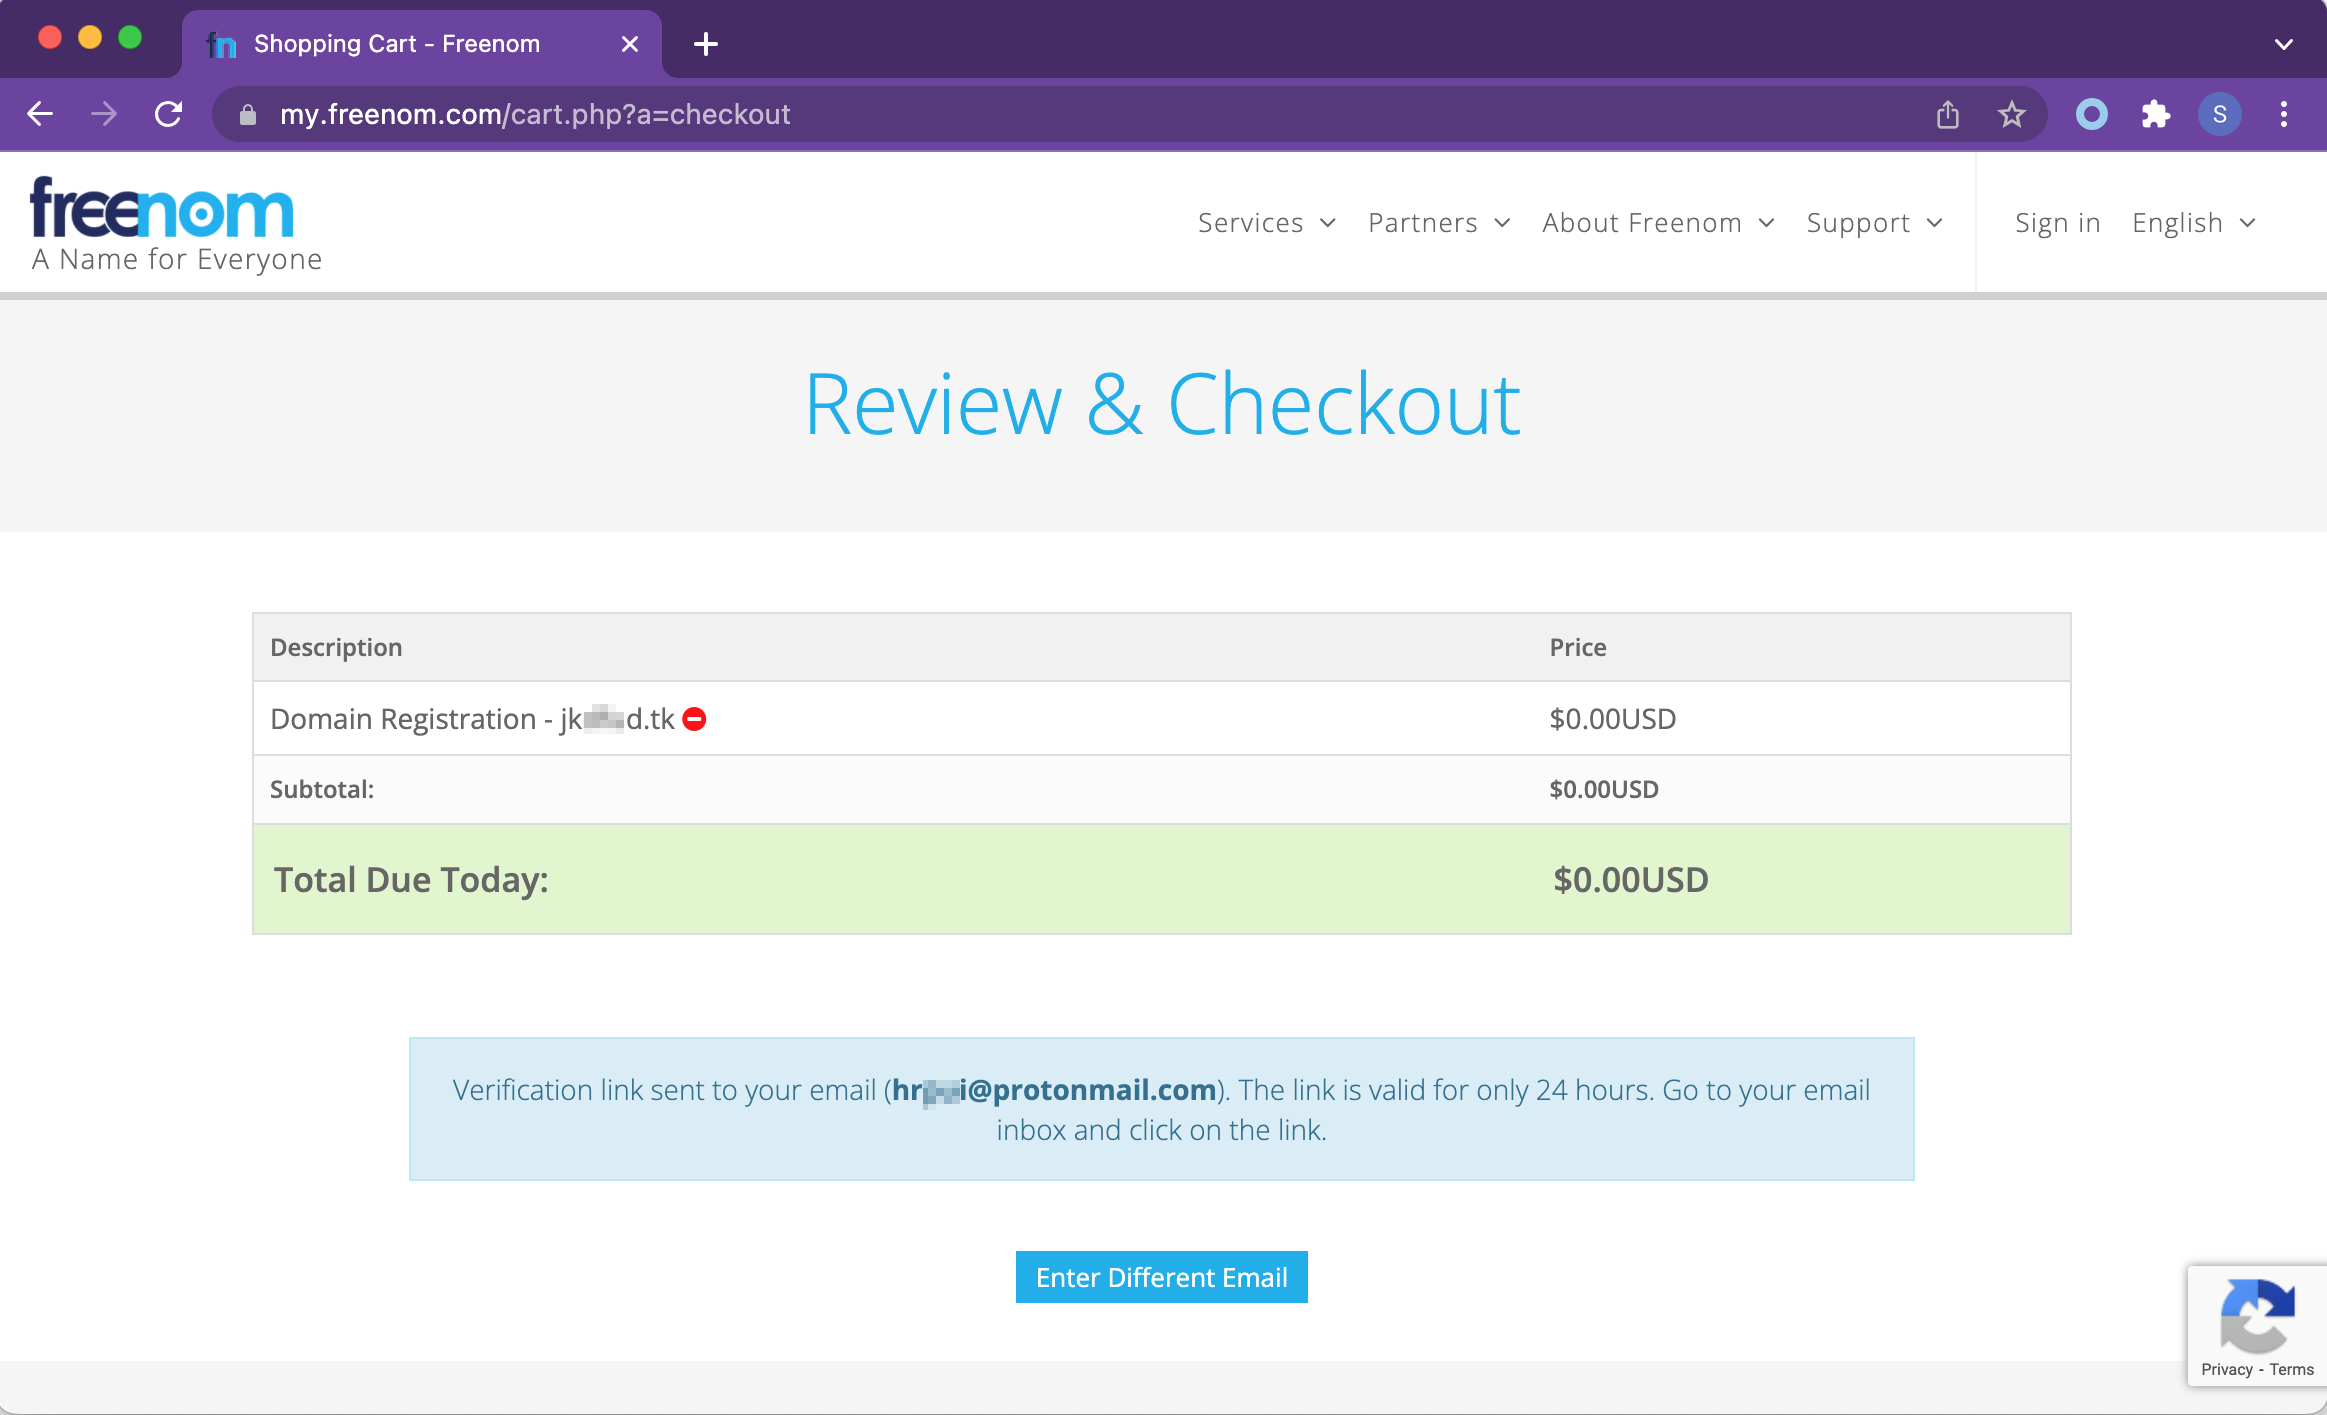Click the macOS yellow minimize window button
This screenshot has width=2327, height=1415.
point(90,38)
